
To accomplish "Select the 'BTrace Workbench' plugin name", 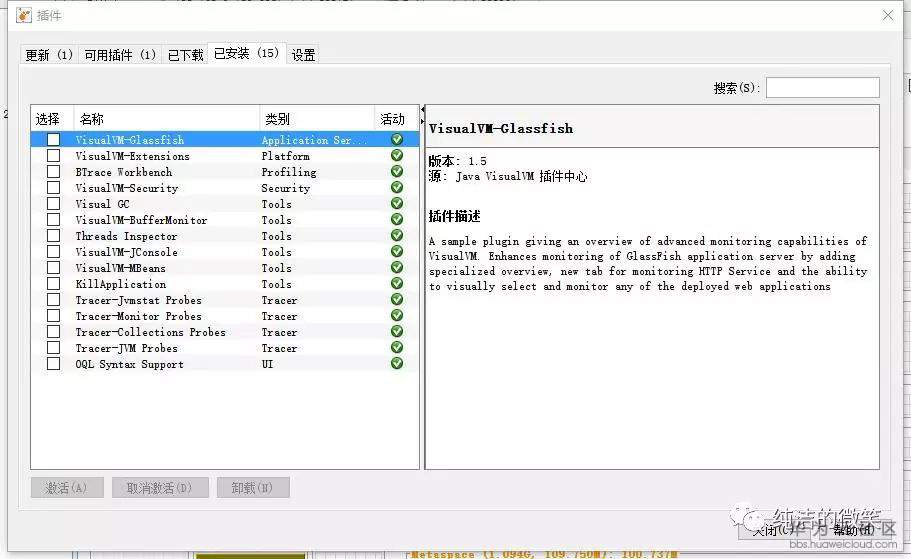I will 124,172.
